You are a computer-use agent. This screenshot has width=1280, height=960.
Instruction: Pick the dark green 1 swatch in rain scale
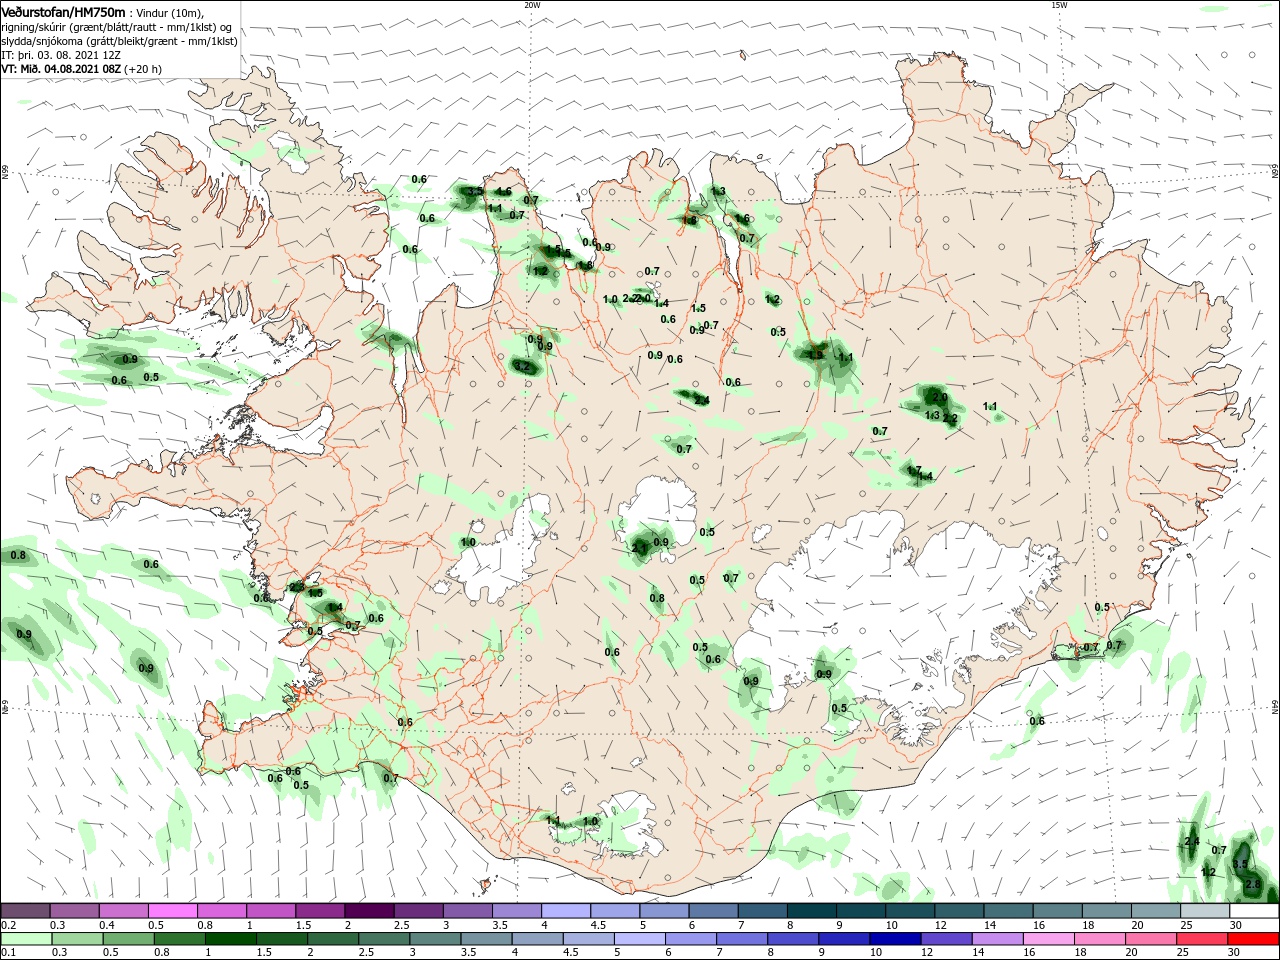point(231,939)
